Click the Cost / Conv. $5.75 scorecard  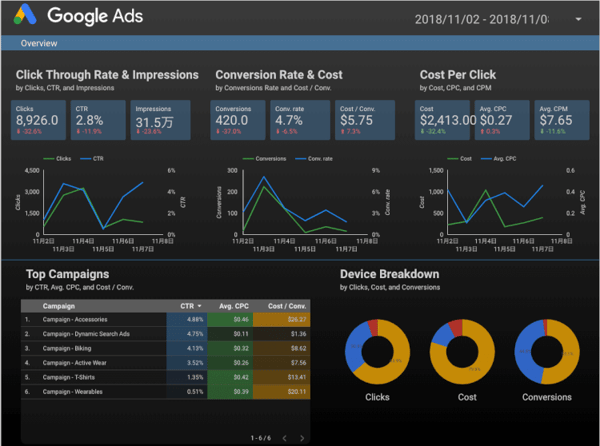[365, 120]
